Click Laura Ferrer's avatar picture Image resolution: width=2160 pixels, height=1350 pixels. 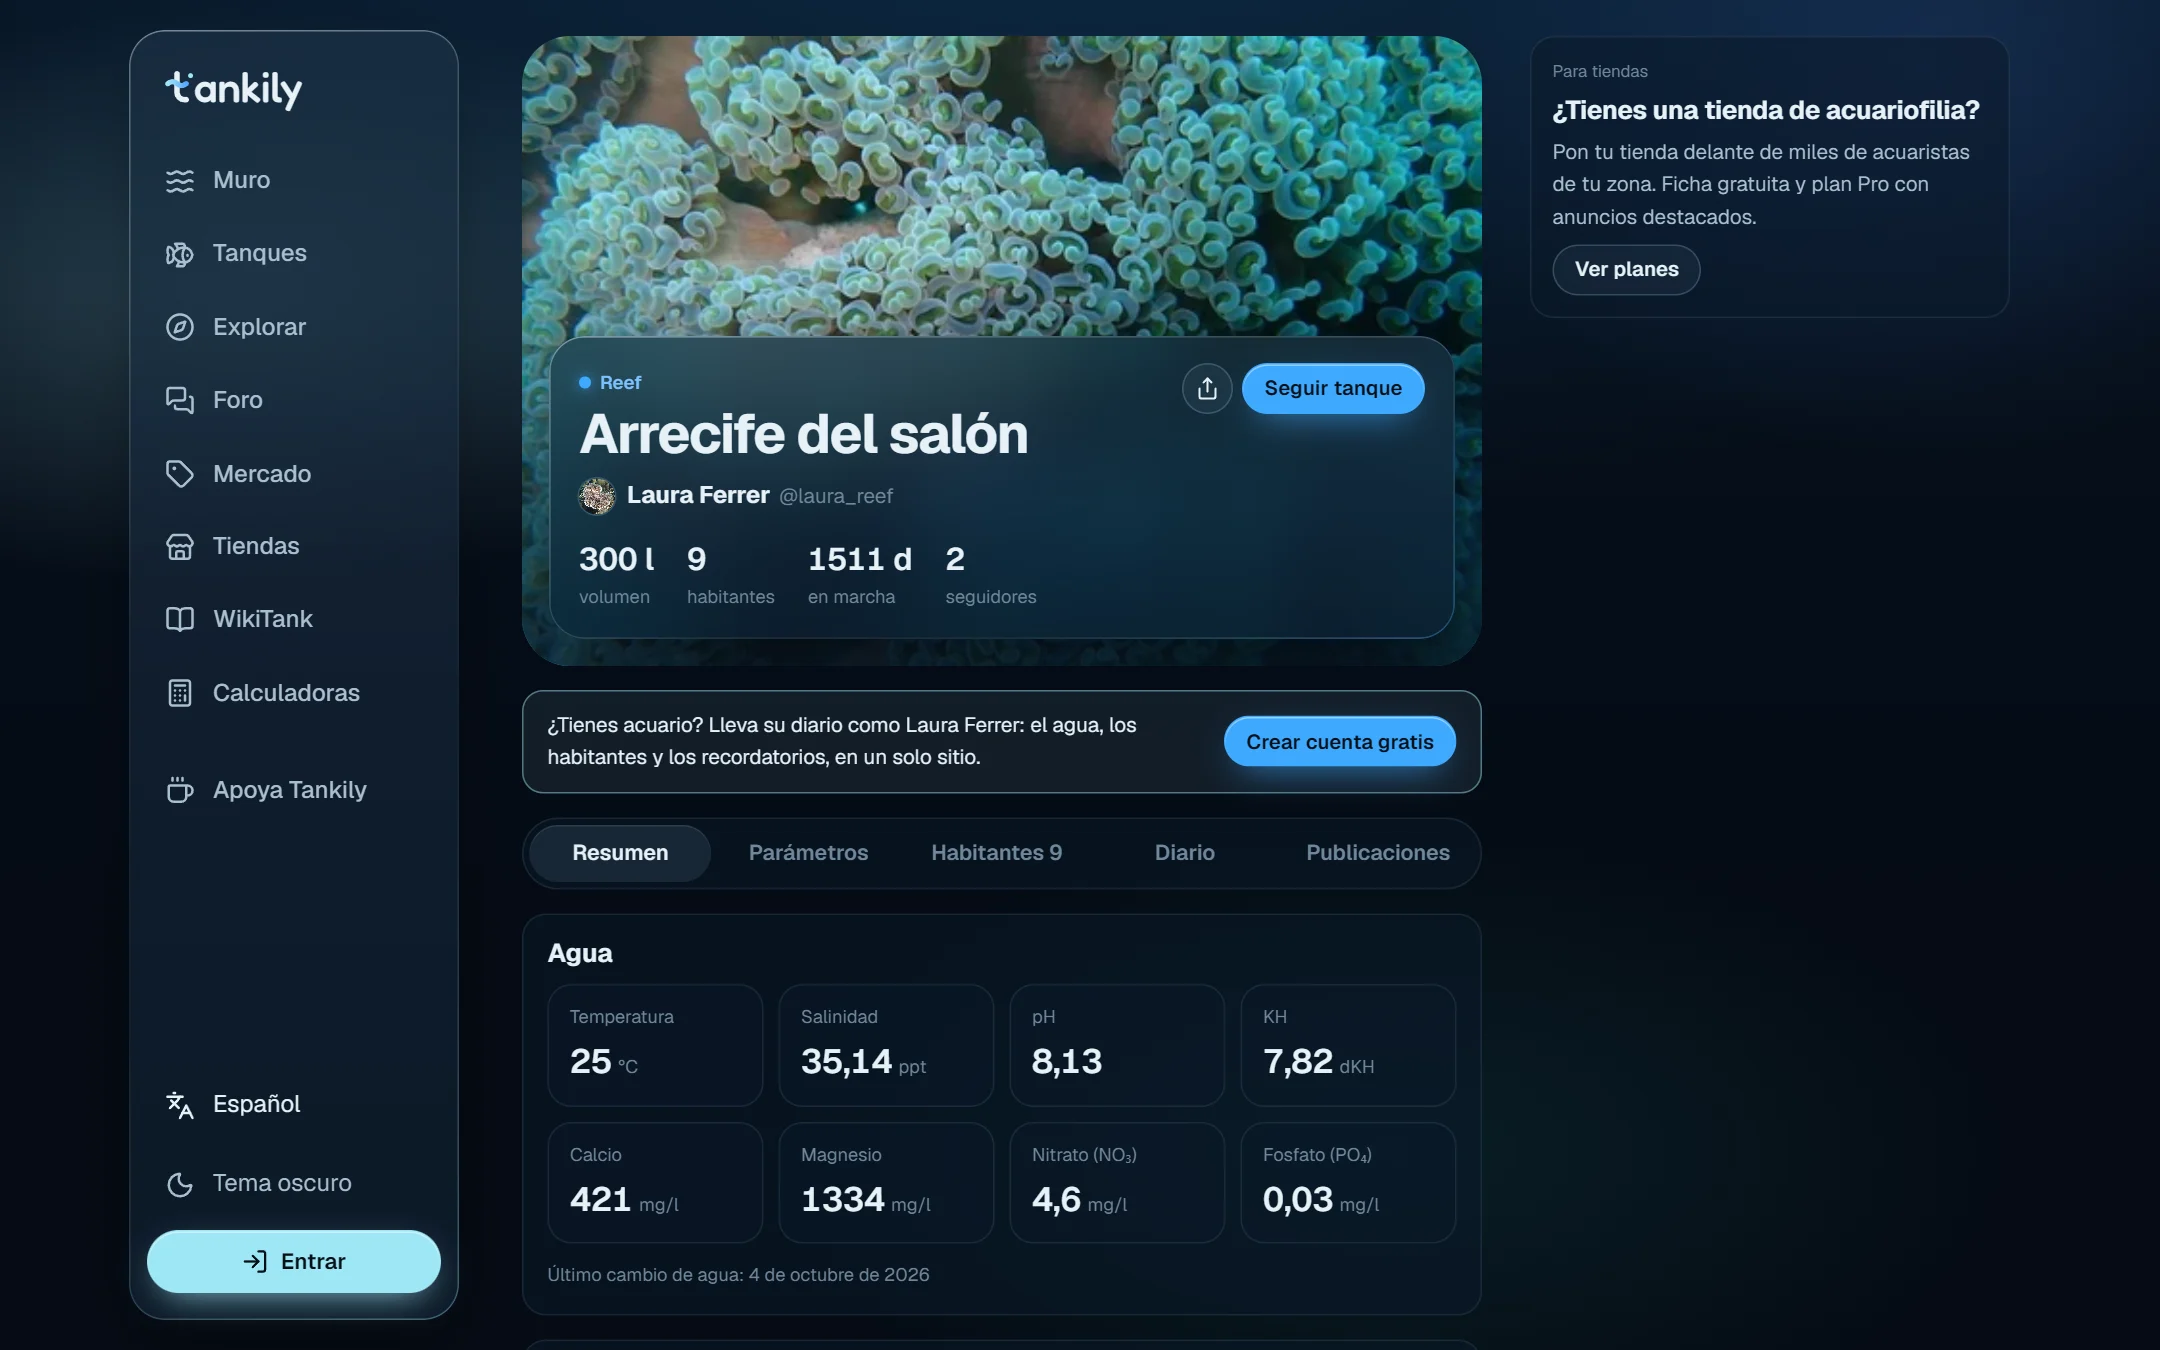click(597, 496)
